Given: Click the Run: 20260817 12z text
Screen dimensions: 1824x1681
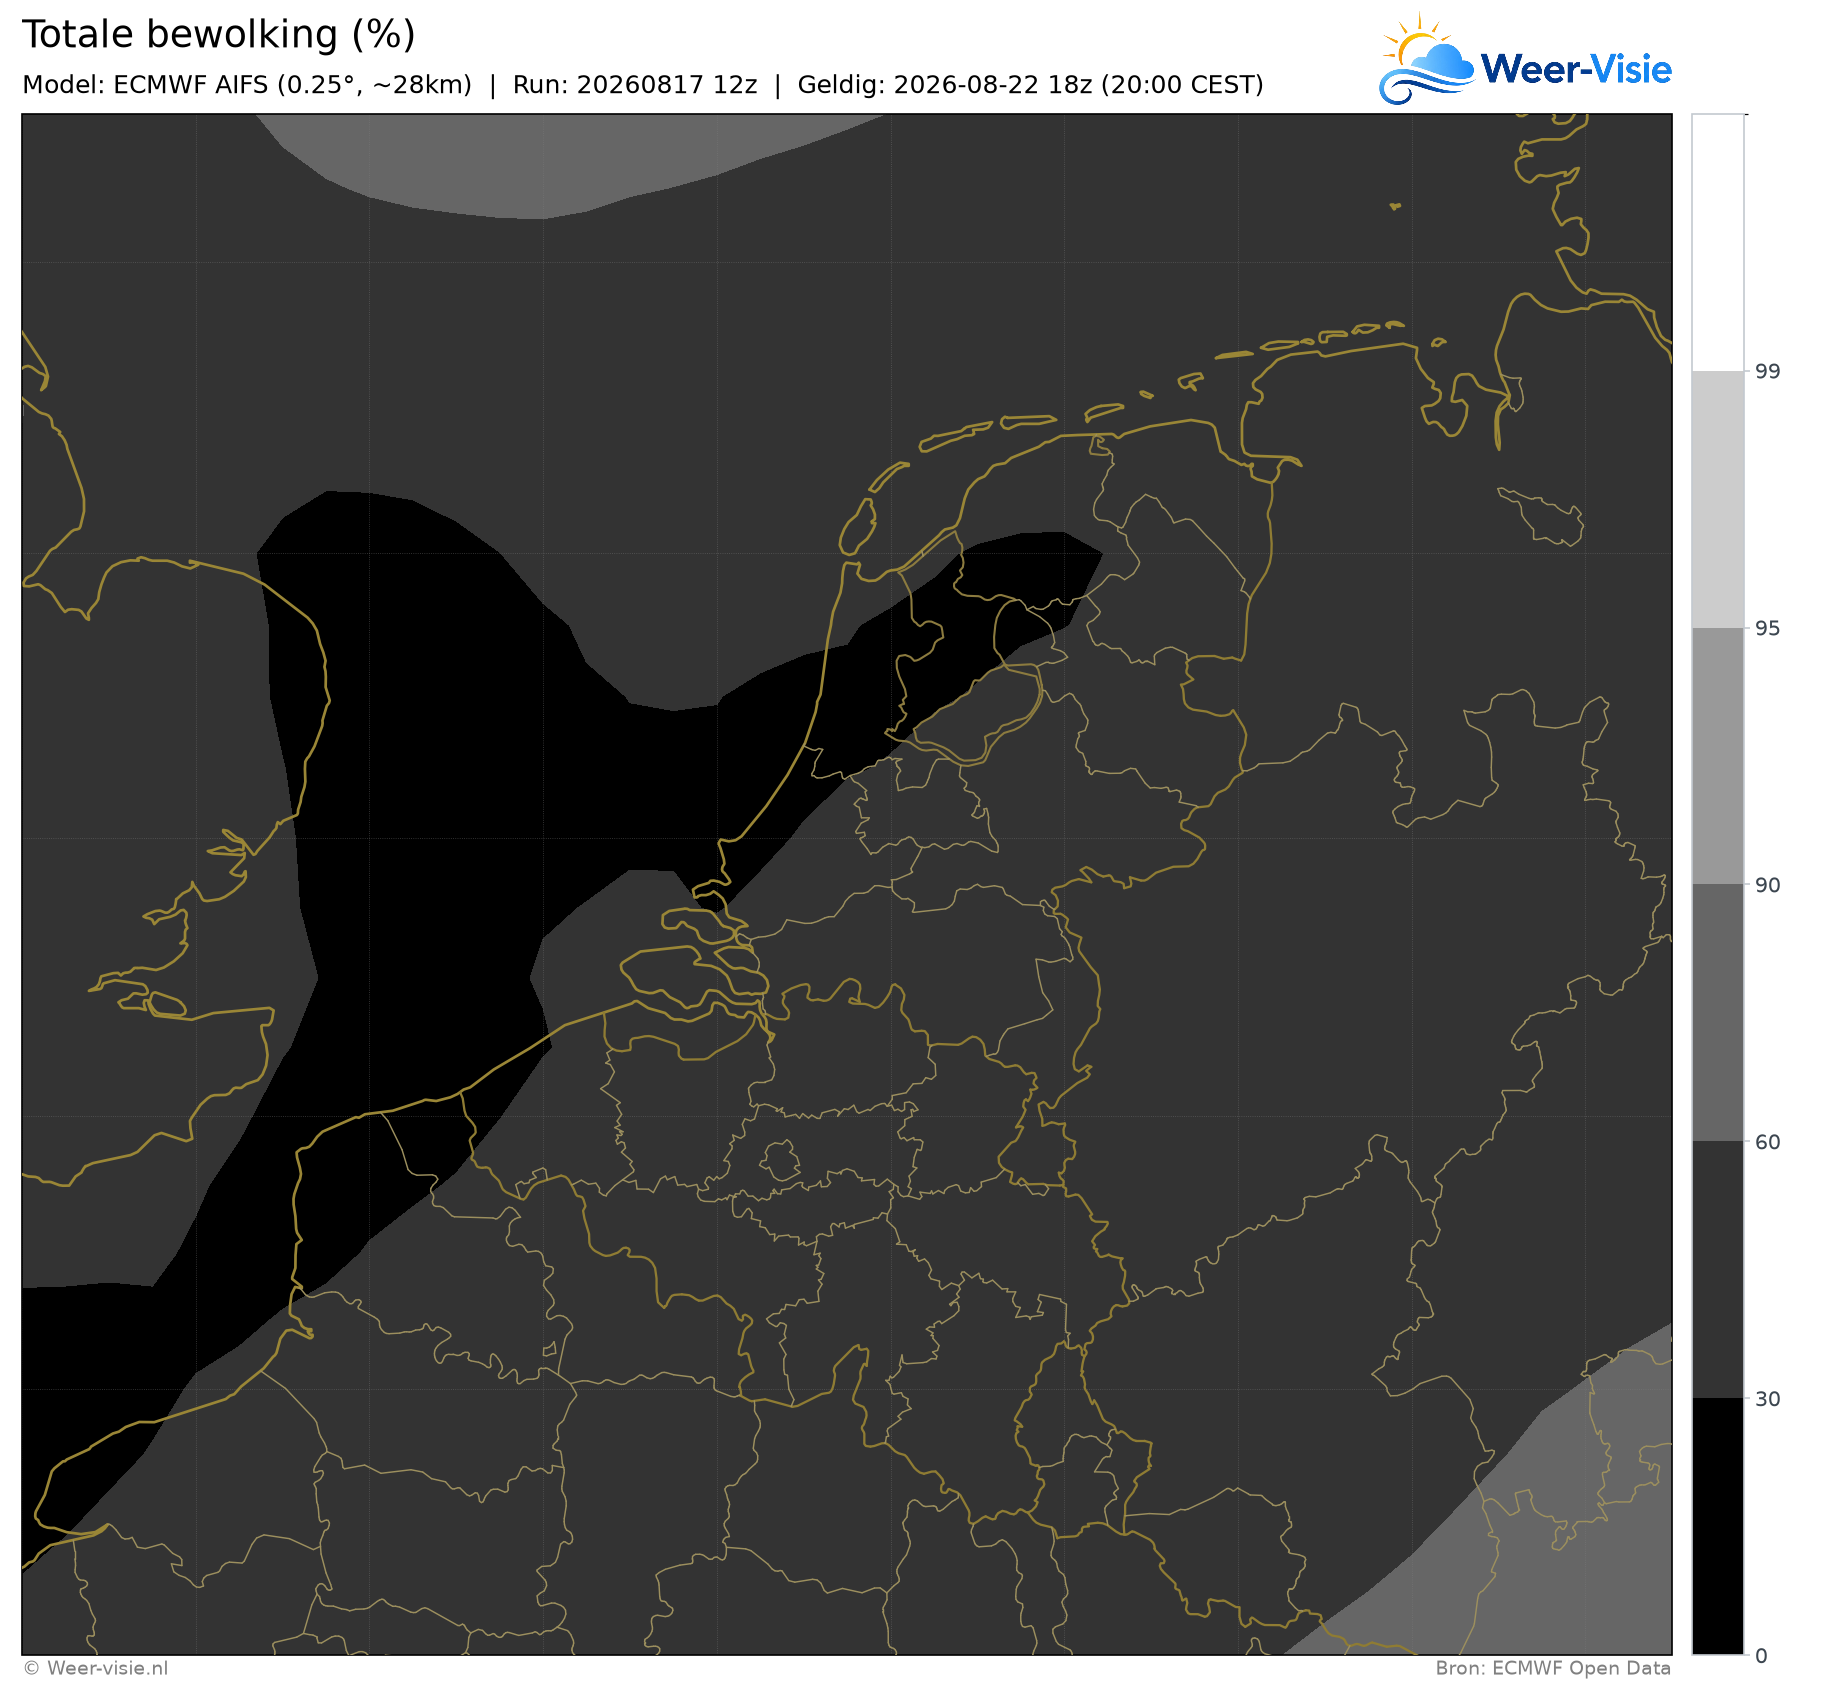Looking at the screenshot, I should coord(635,85).
